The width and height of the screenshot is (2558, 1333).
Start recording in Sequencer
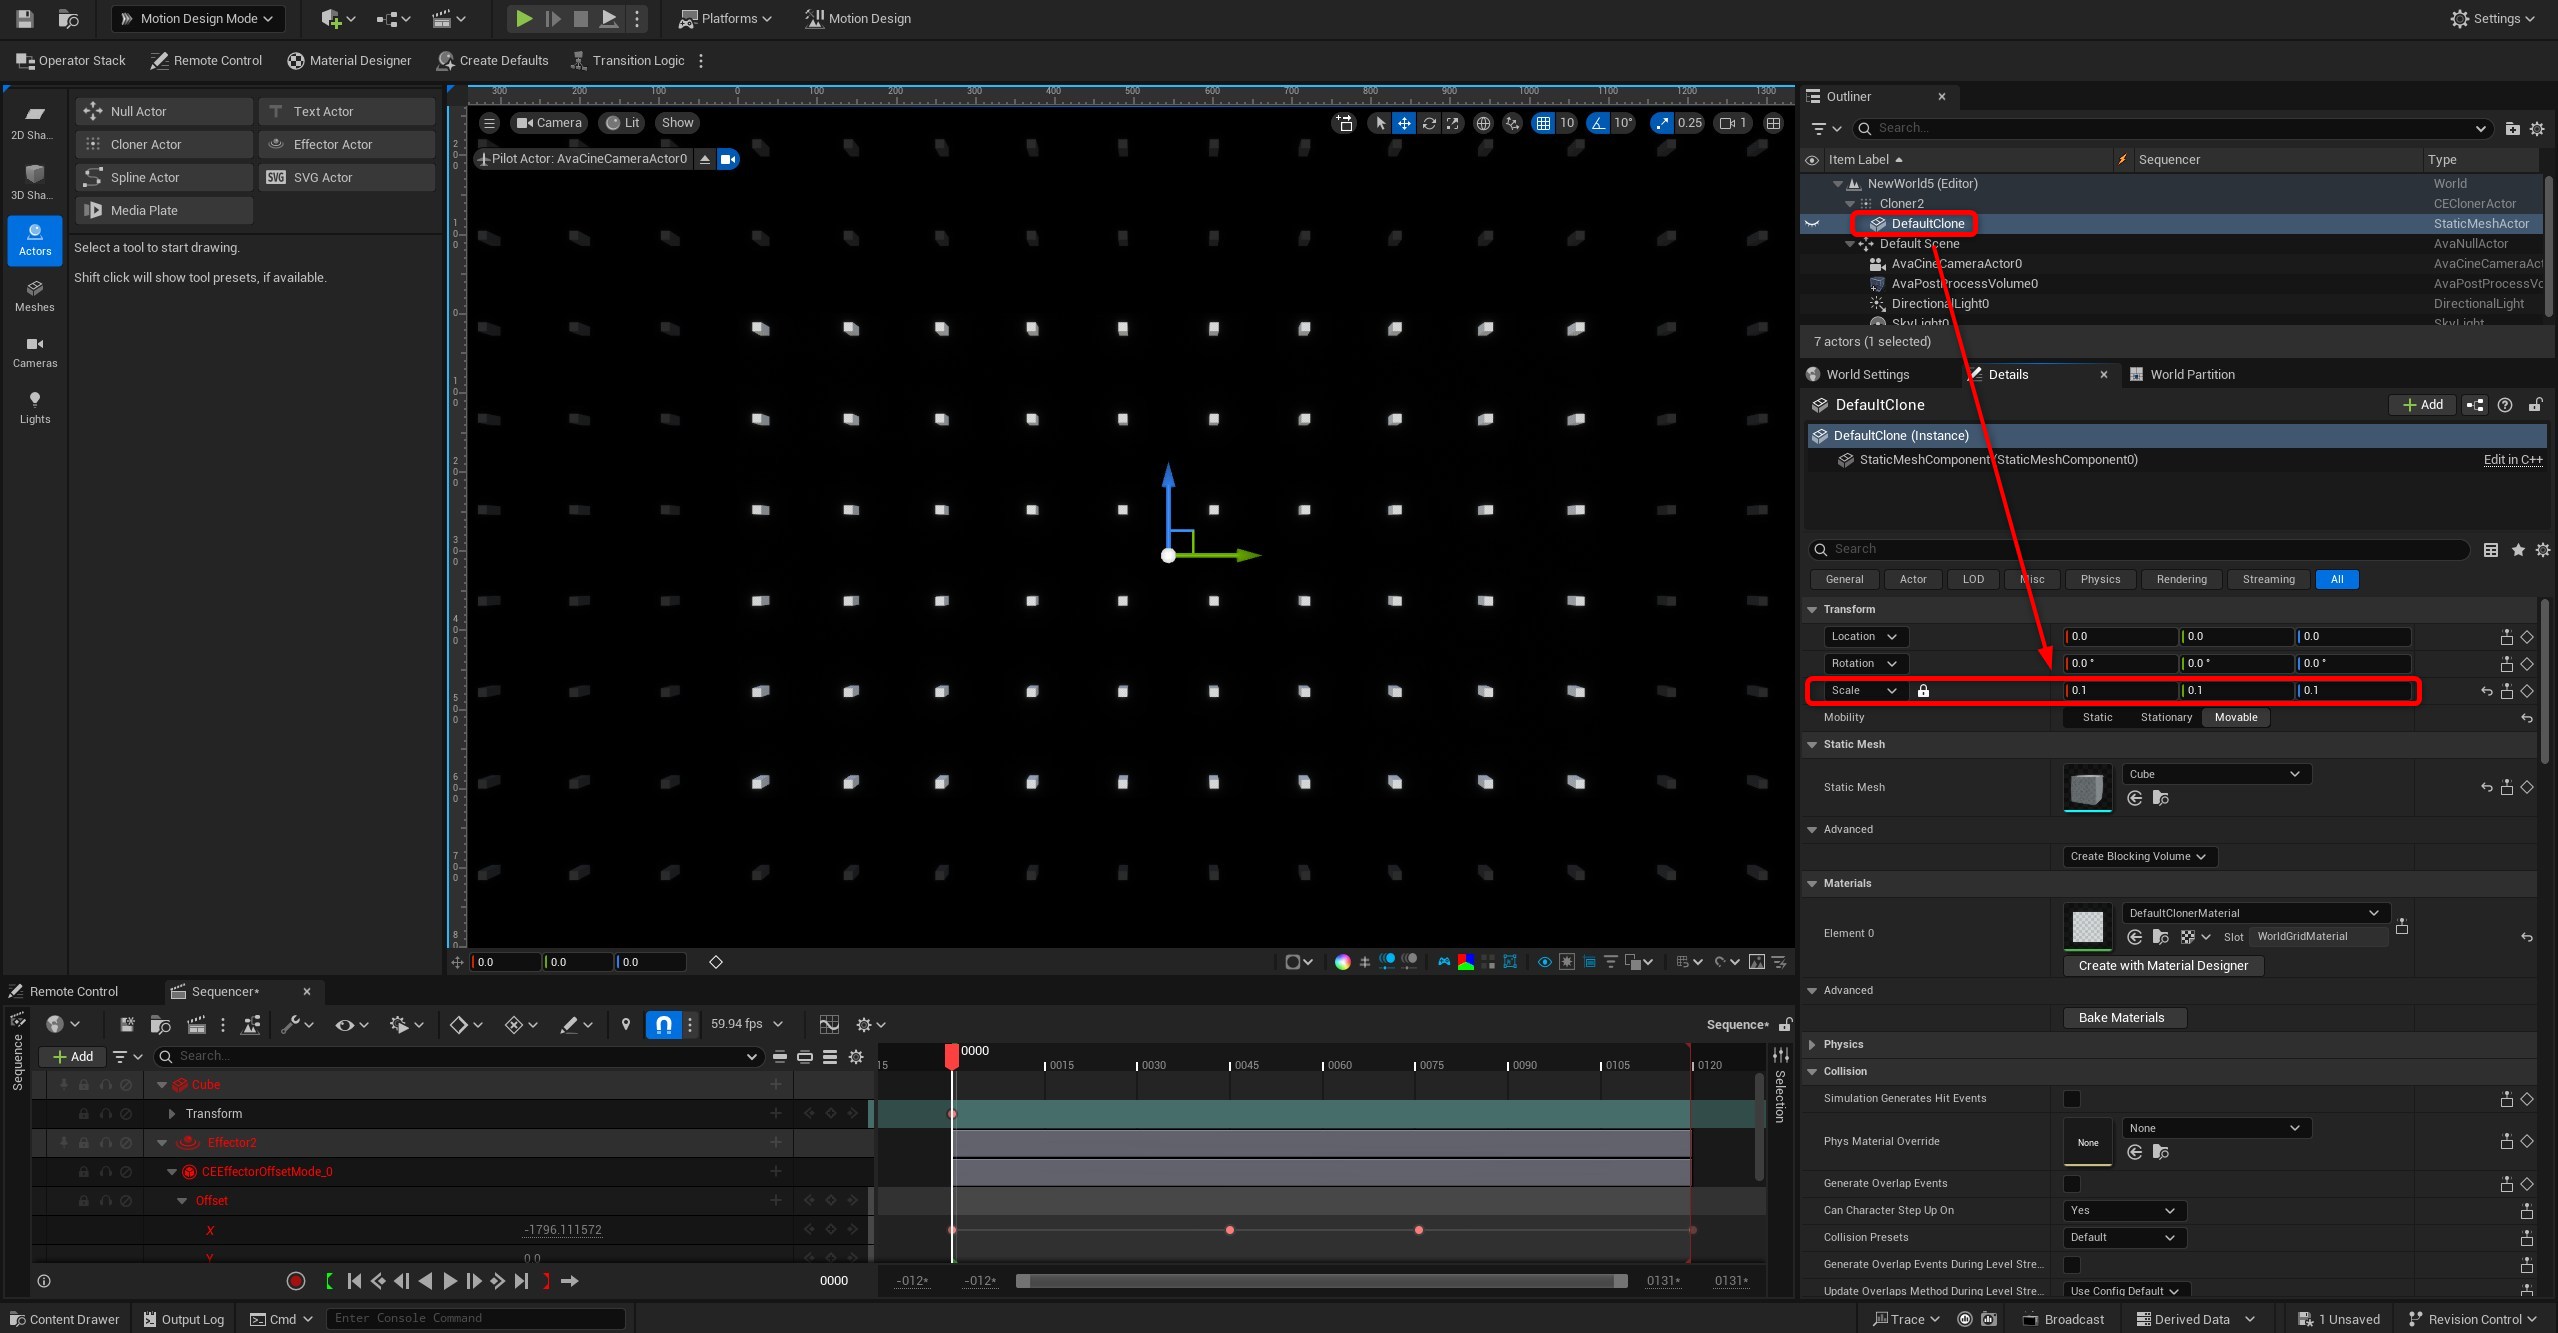point(295,1281)
